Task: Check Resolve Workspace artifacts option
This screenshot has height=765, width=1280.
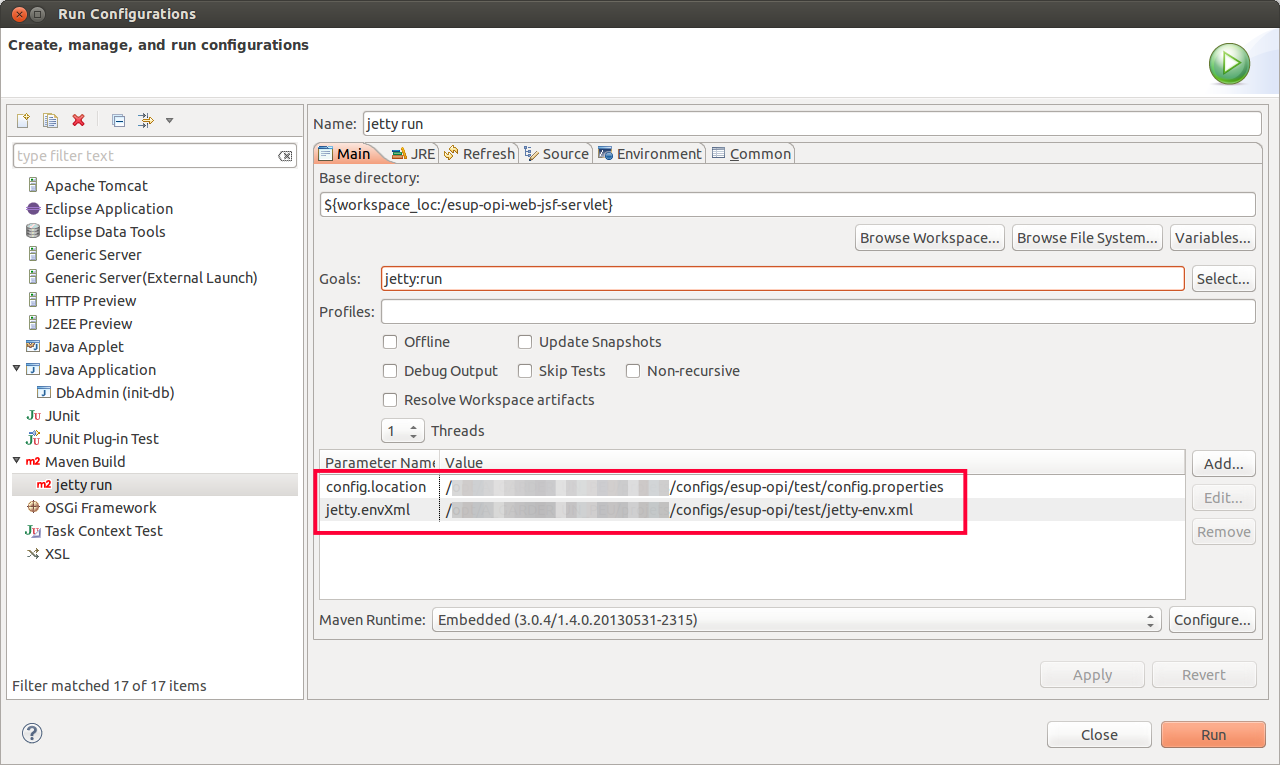Action: click(391, 400)
